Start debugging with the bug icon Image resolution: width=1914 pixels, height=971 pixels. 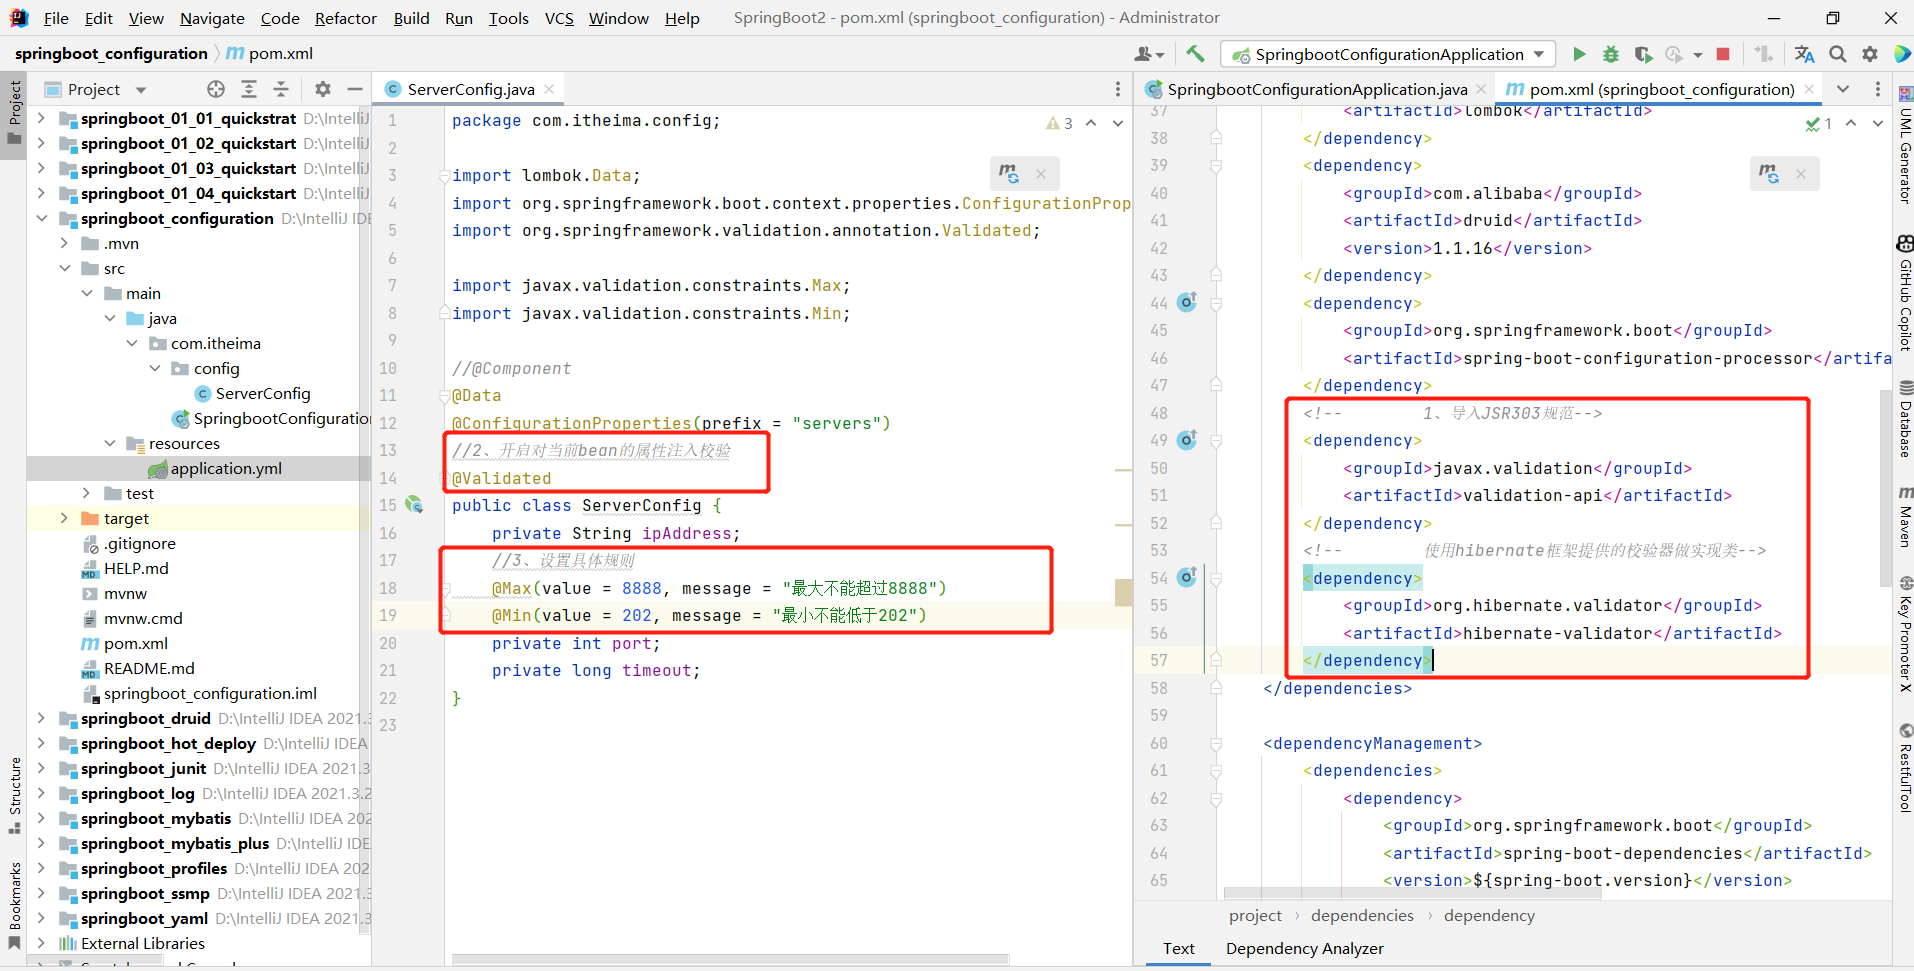(x=1611, y=54)
